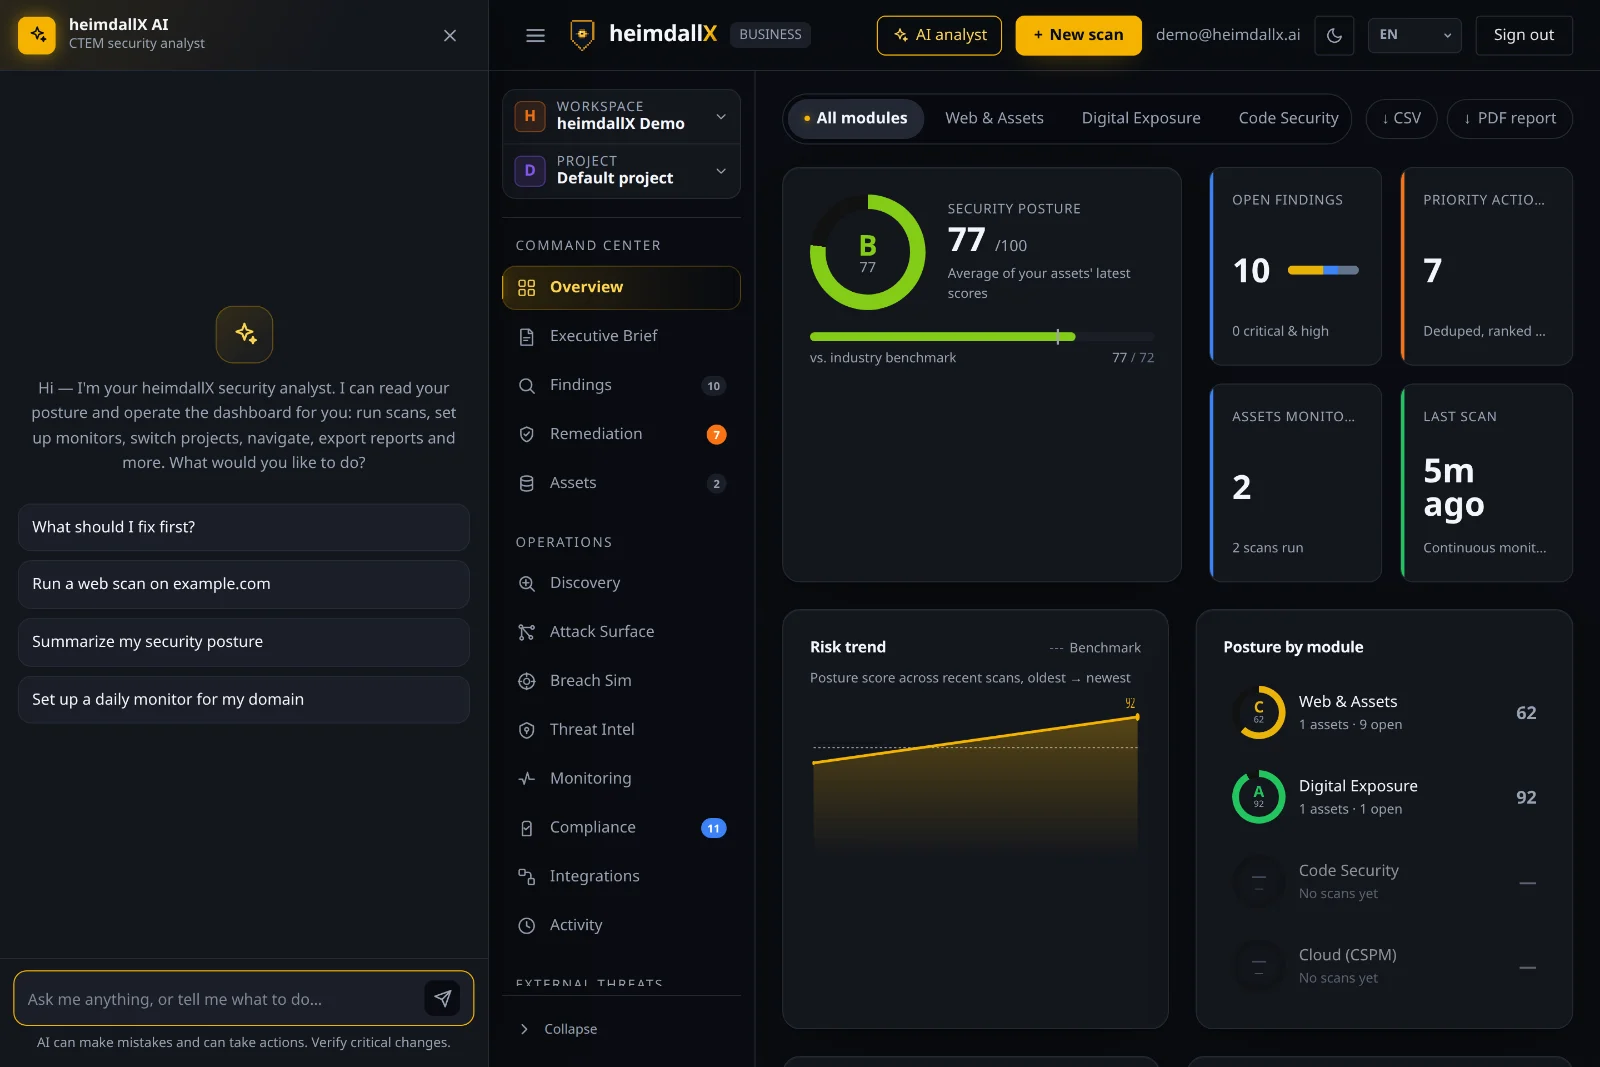Click the Threat Intel shield icon
Image resolution: width=1600 pixels, height=1067 pixels.
(x=527, y=730)
